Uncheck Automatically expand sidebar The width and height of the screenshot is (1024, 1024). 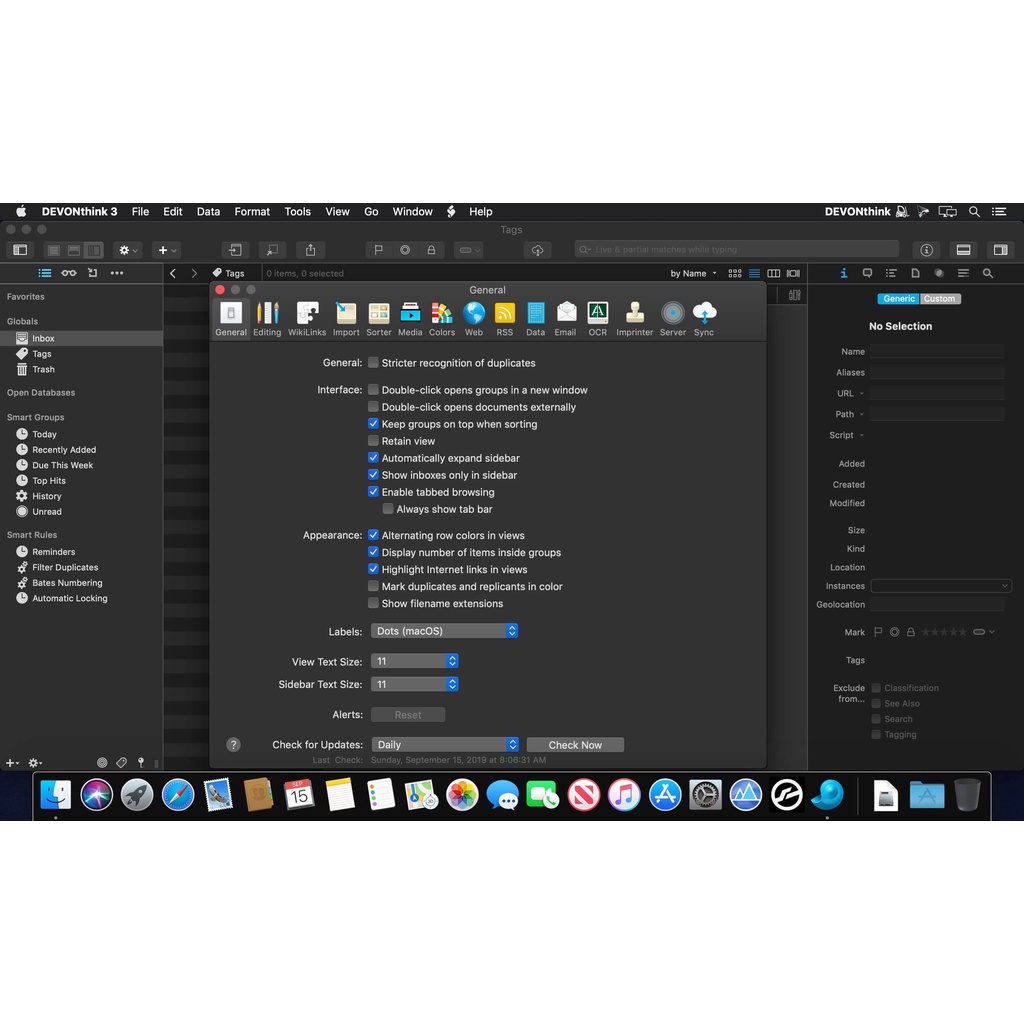[374, 458]
